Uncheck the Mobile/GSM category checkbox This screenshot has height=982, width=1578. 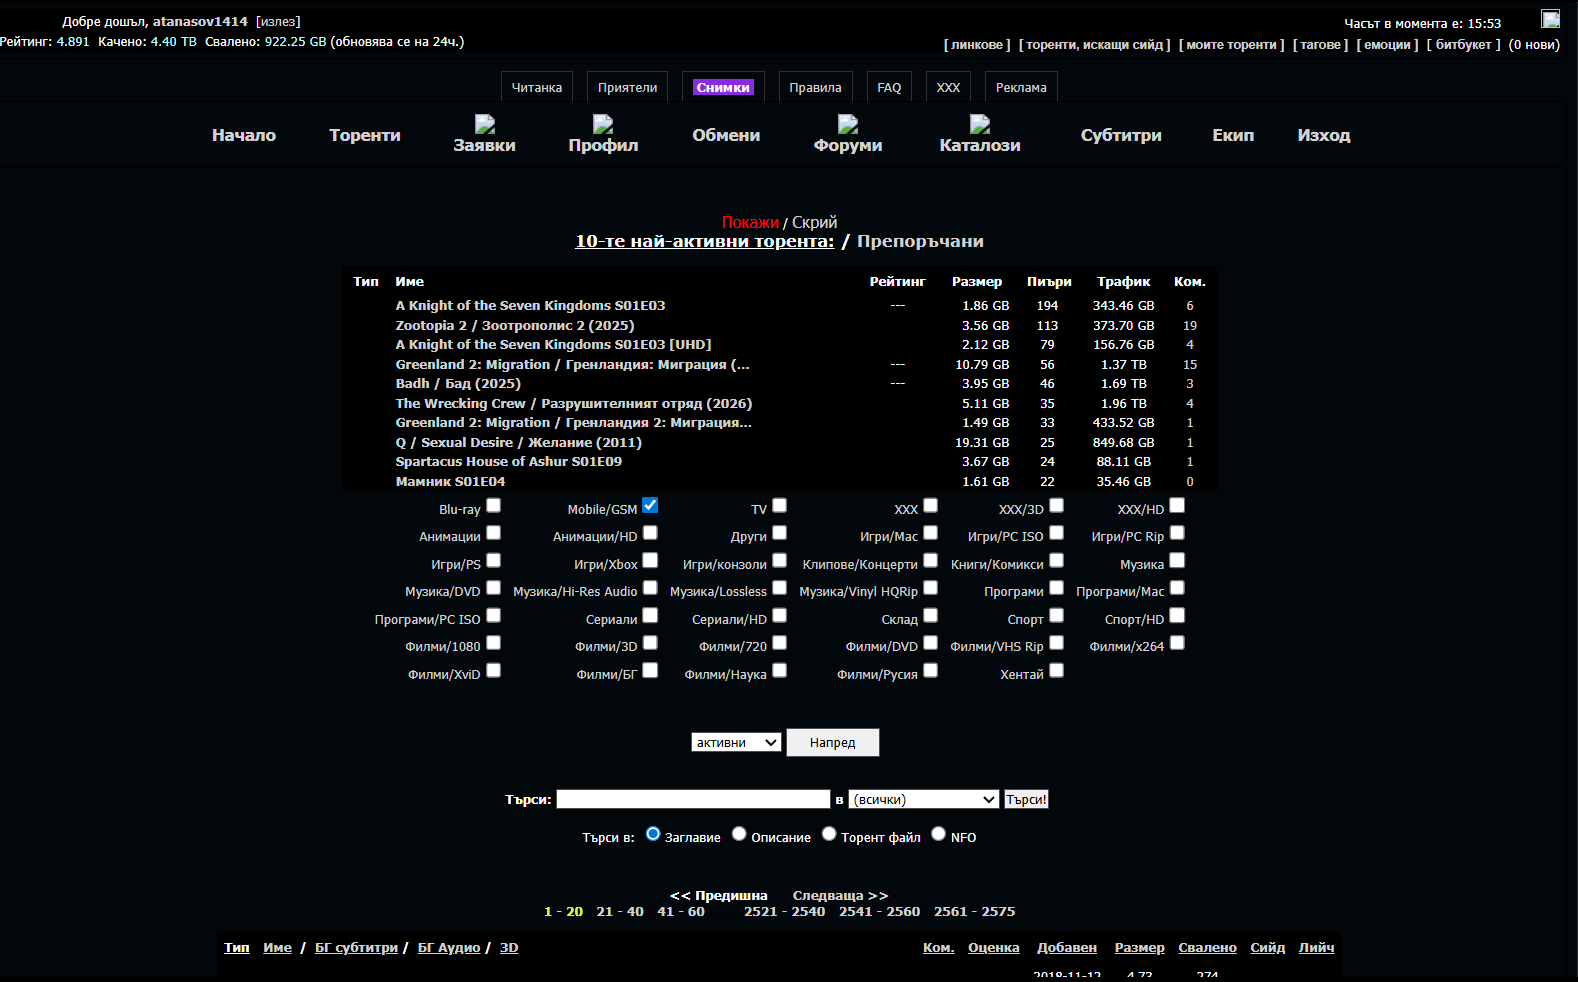pyautogui.click(x=650, y=506)
